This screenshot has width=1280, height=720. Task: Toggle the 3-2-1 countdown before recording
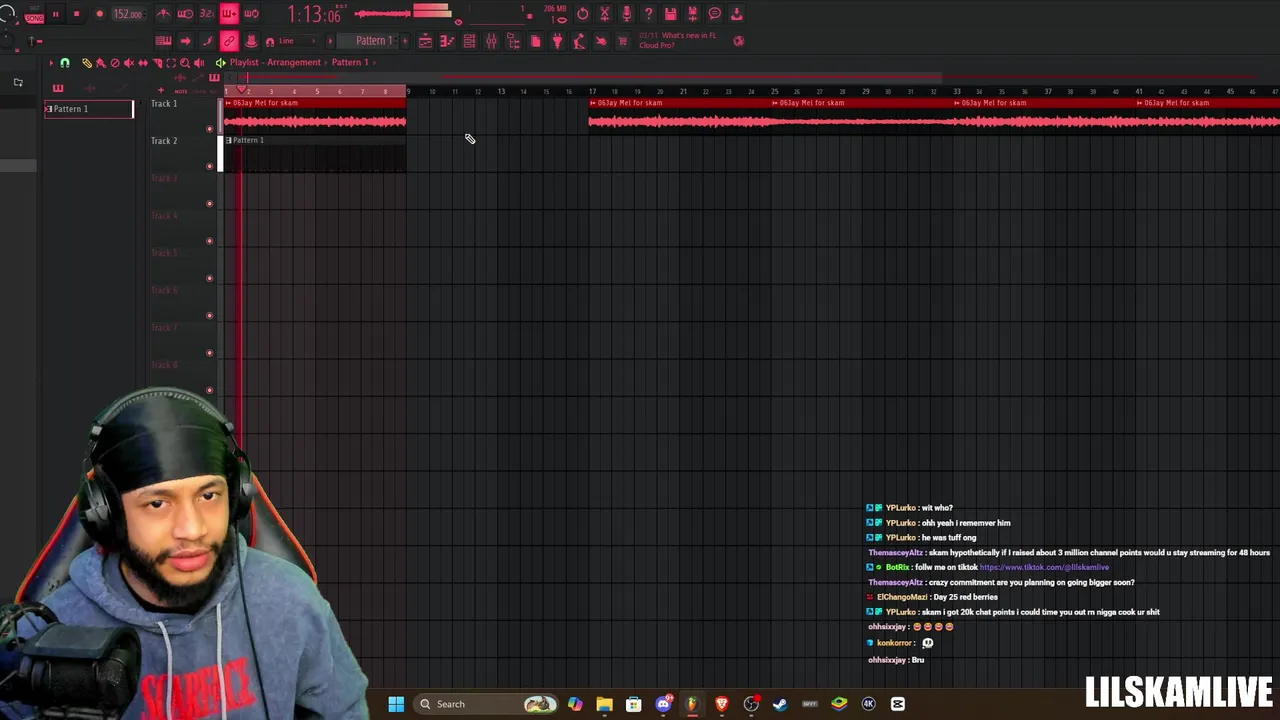tap(207, 14)
